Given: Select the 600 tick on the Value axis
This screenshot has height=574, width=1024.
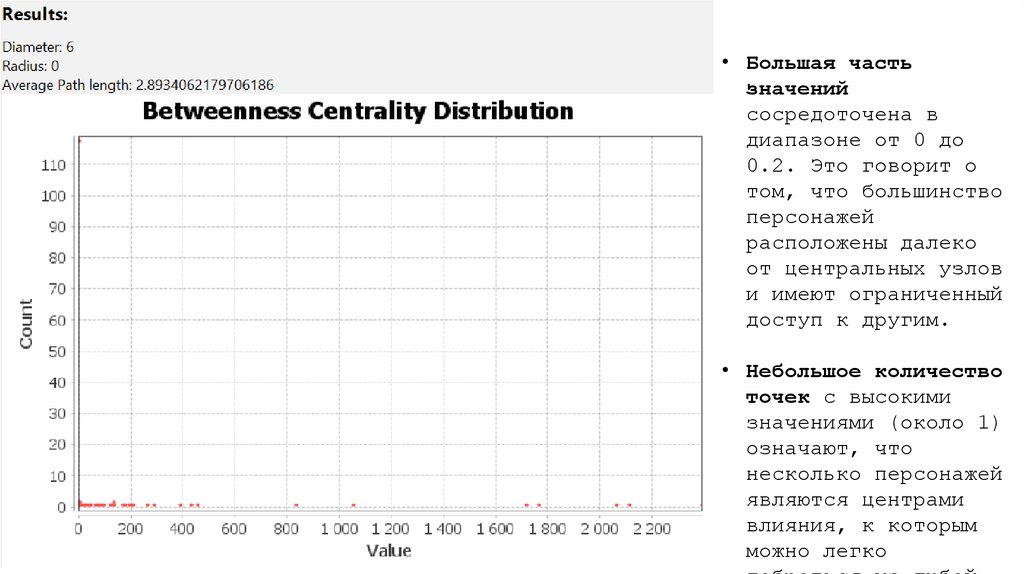Looking at the screenshot, I should (x=235, y=527).
